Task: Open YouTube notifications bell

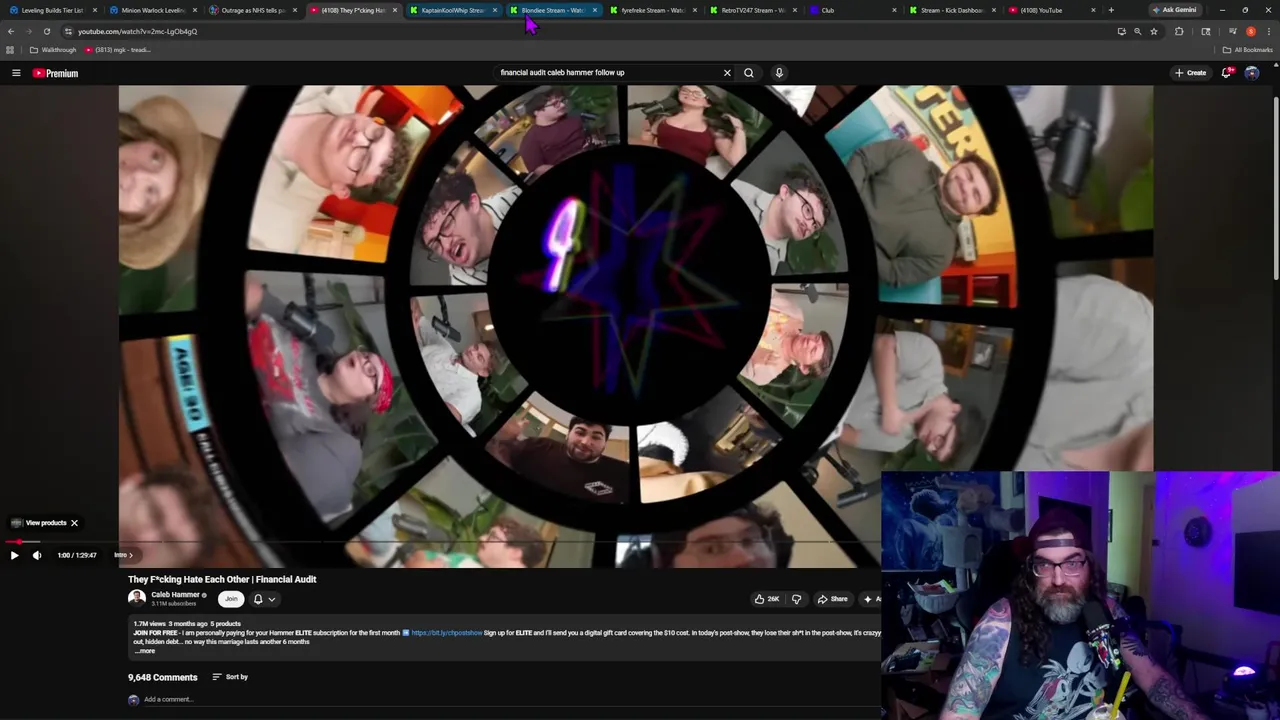Action: (1227, 73)
